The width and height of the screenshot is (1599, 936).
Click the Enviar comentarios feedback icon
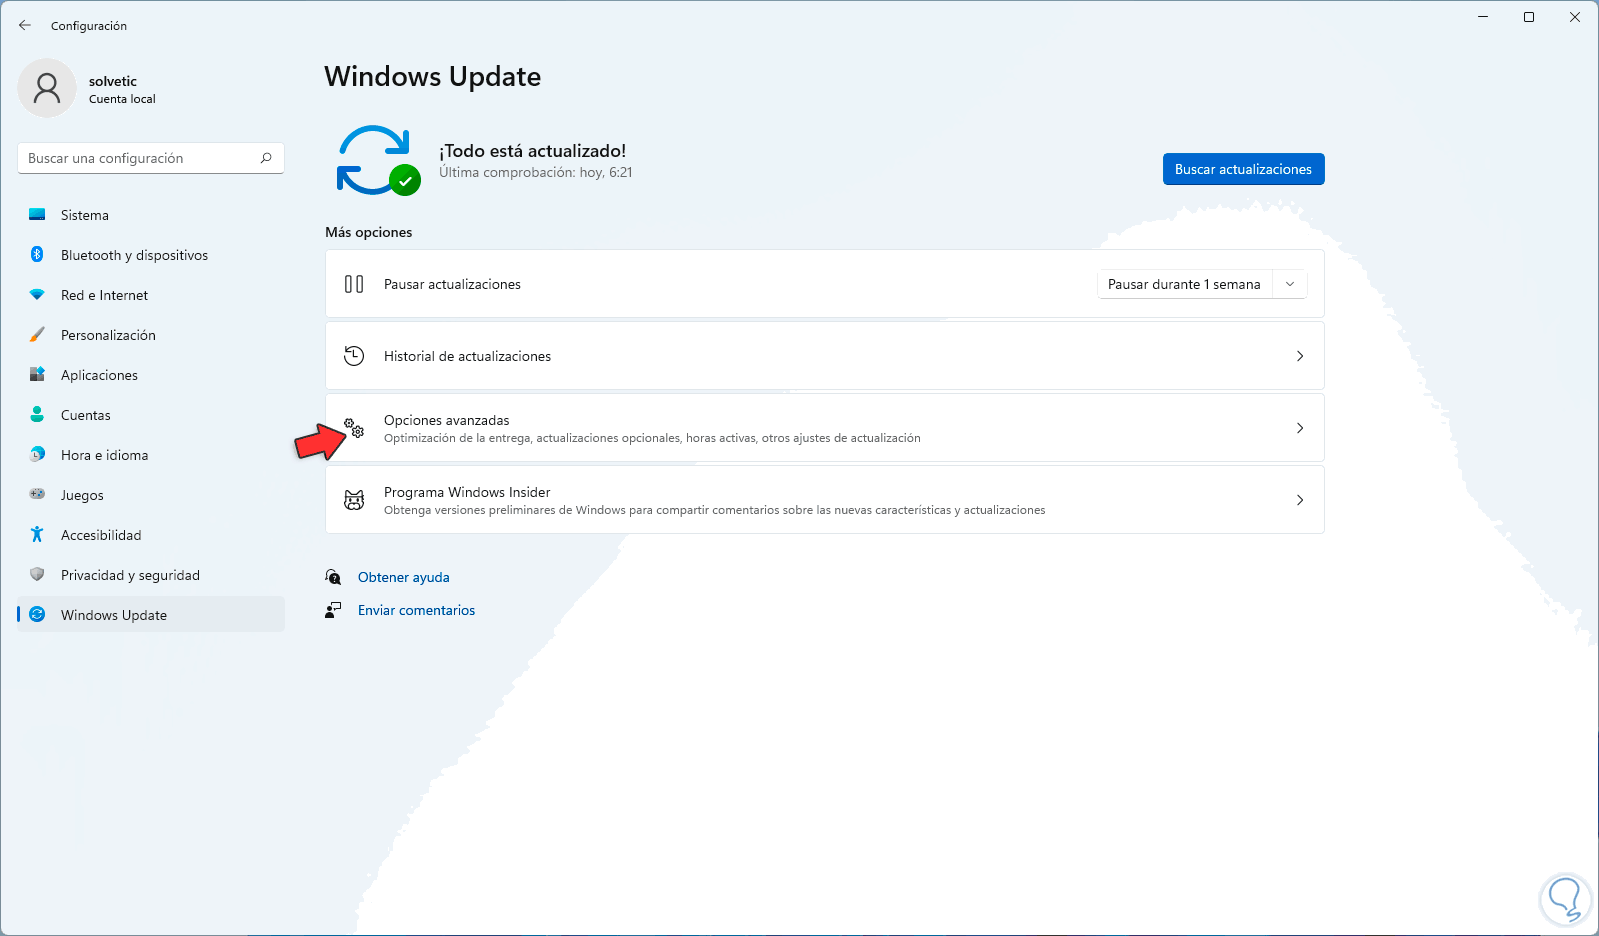(x=333, y=610)
